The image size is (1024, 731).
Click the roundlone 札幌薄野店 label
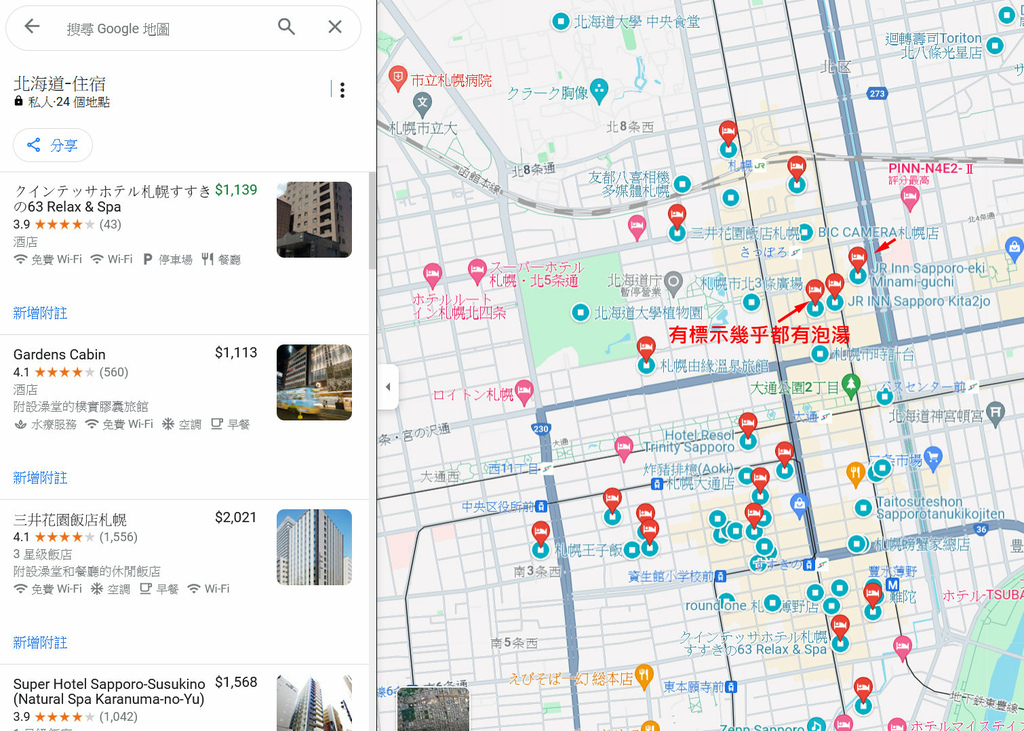pos(751,606)
